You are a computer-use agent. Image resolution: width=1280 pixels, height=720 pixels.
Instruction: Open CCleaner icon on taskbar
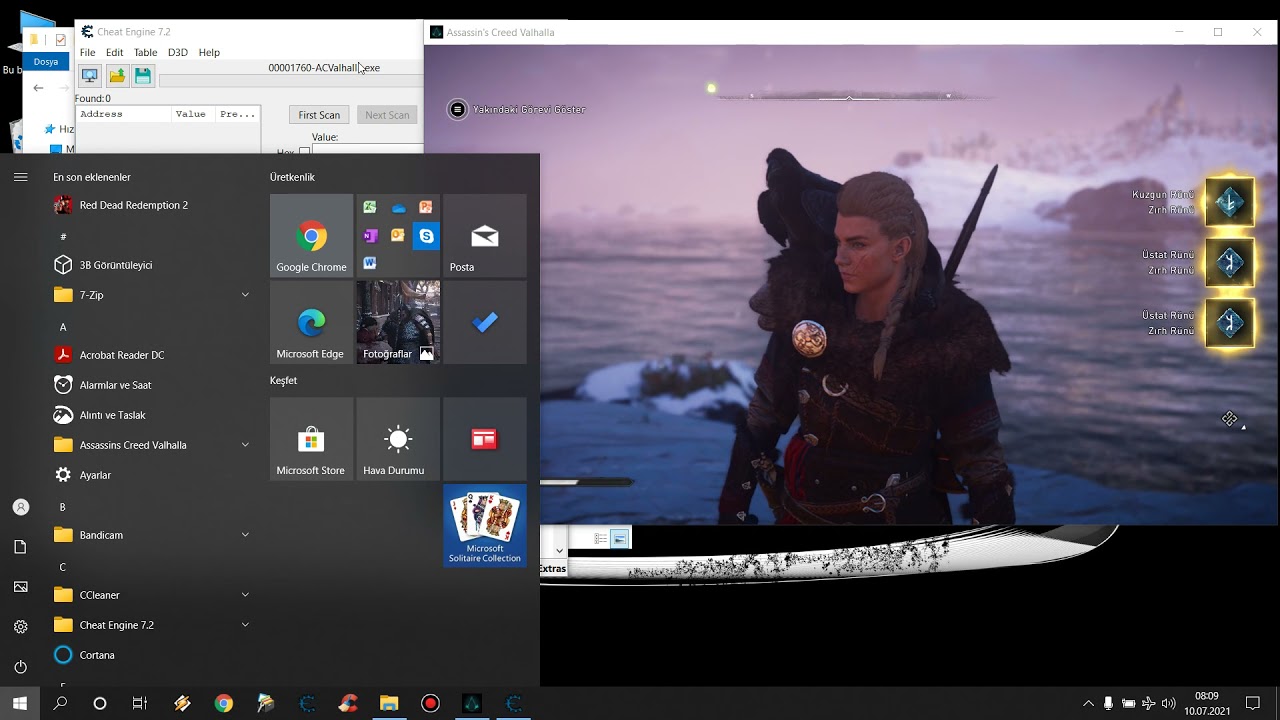point(347,704)
